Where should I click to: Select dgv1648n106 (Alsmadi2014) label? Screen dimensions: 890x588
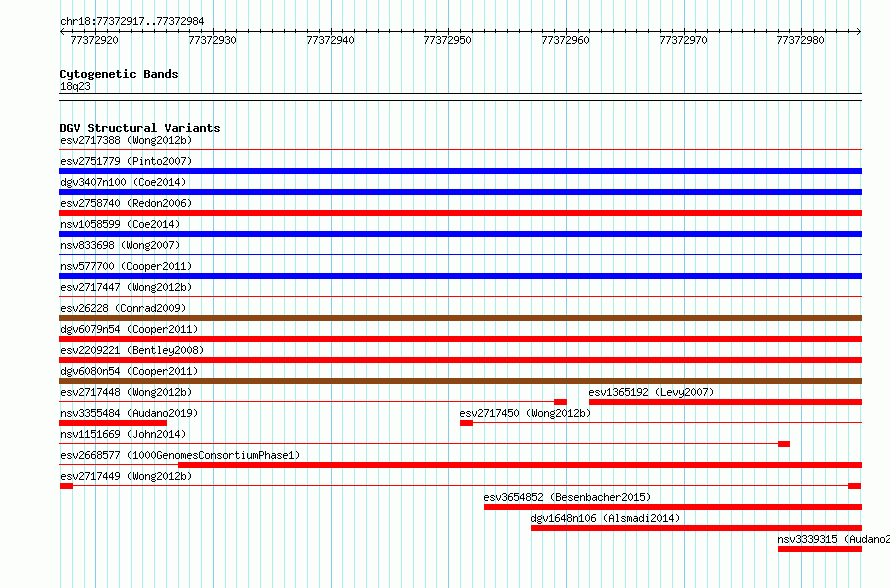[x=605, y=518]
